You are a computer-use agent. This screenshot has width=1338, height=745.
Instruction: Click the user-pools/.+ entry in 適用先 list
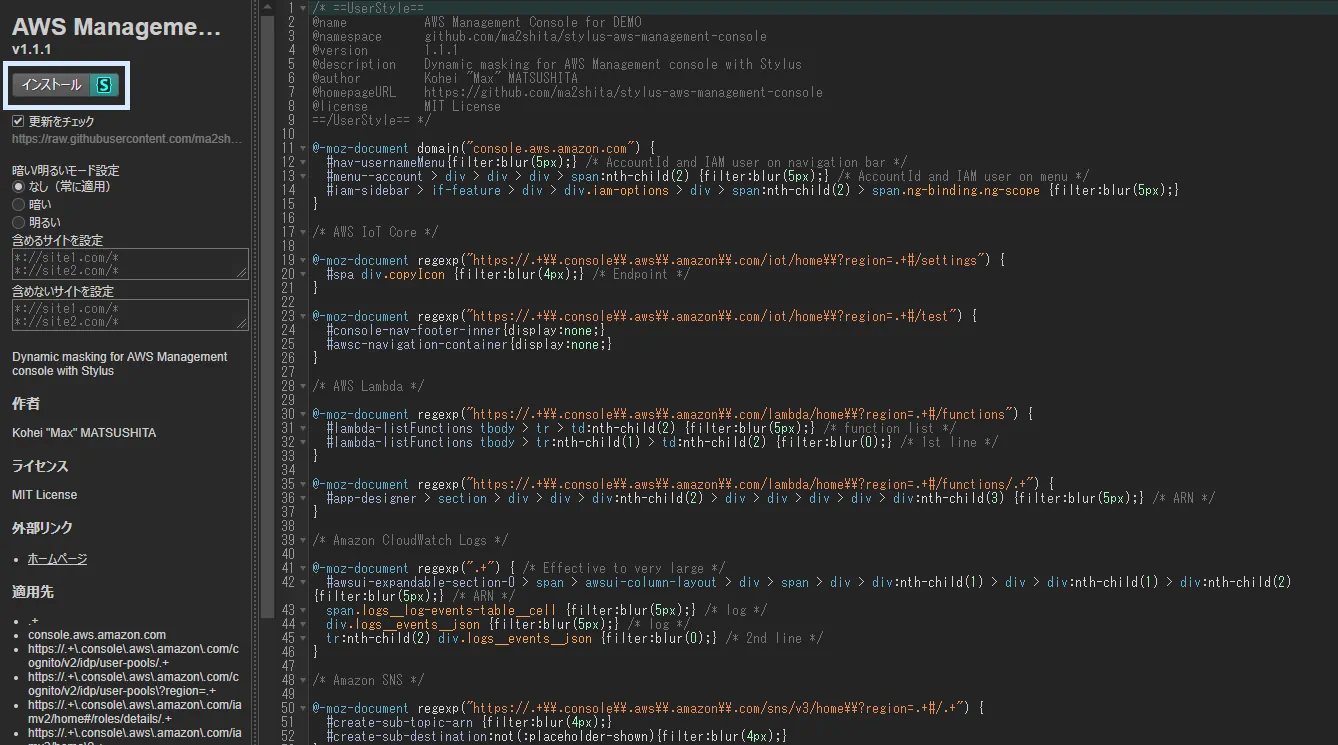pos(134,656)
